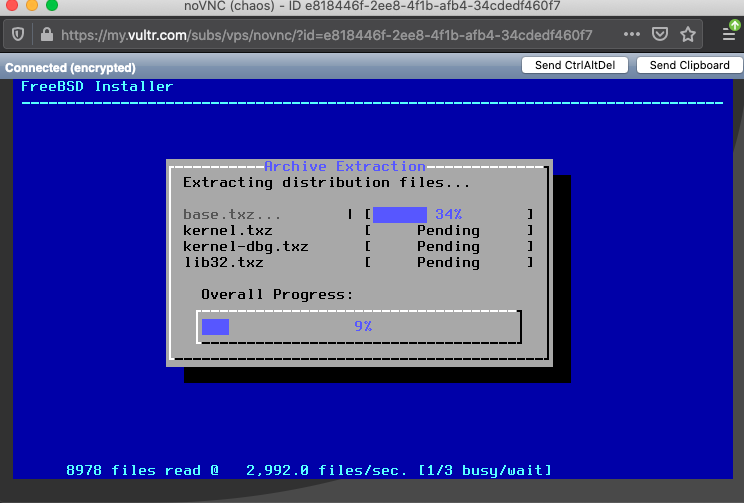Click the tracking protection shield icon
The height and width of the screenshot is (503, 744).
pos(18,34)
